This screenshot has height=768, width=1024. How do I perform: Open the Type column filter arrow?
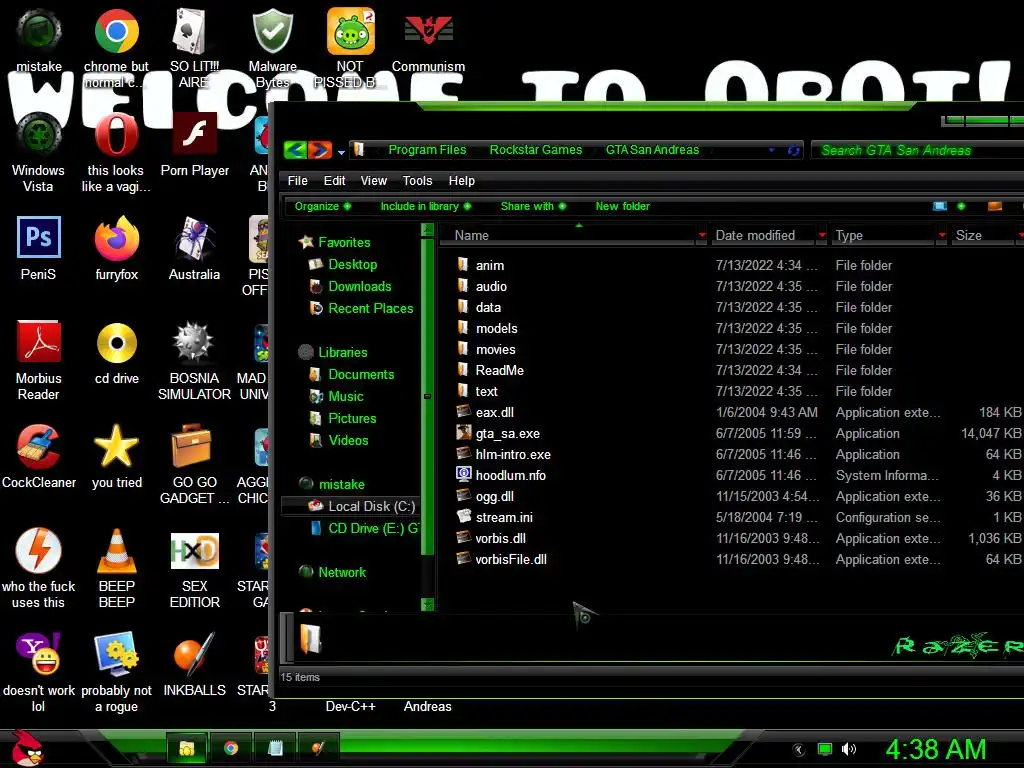(942, 235)
